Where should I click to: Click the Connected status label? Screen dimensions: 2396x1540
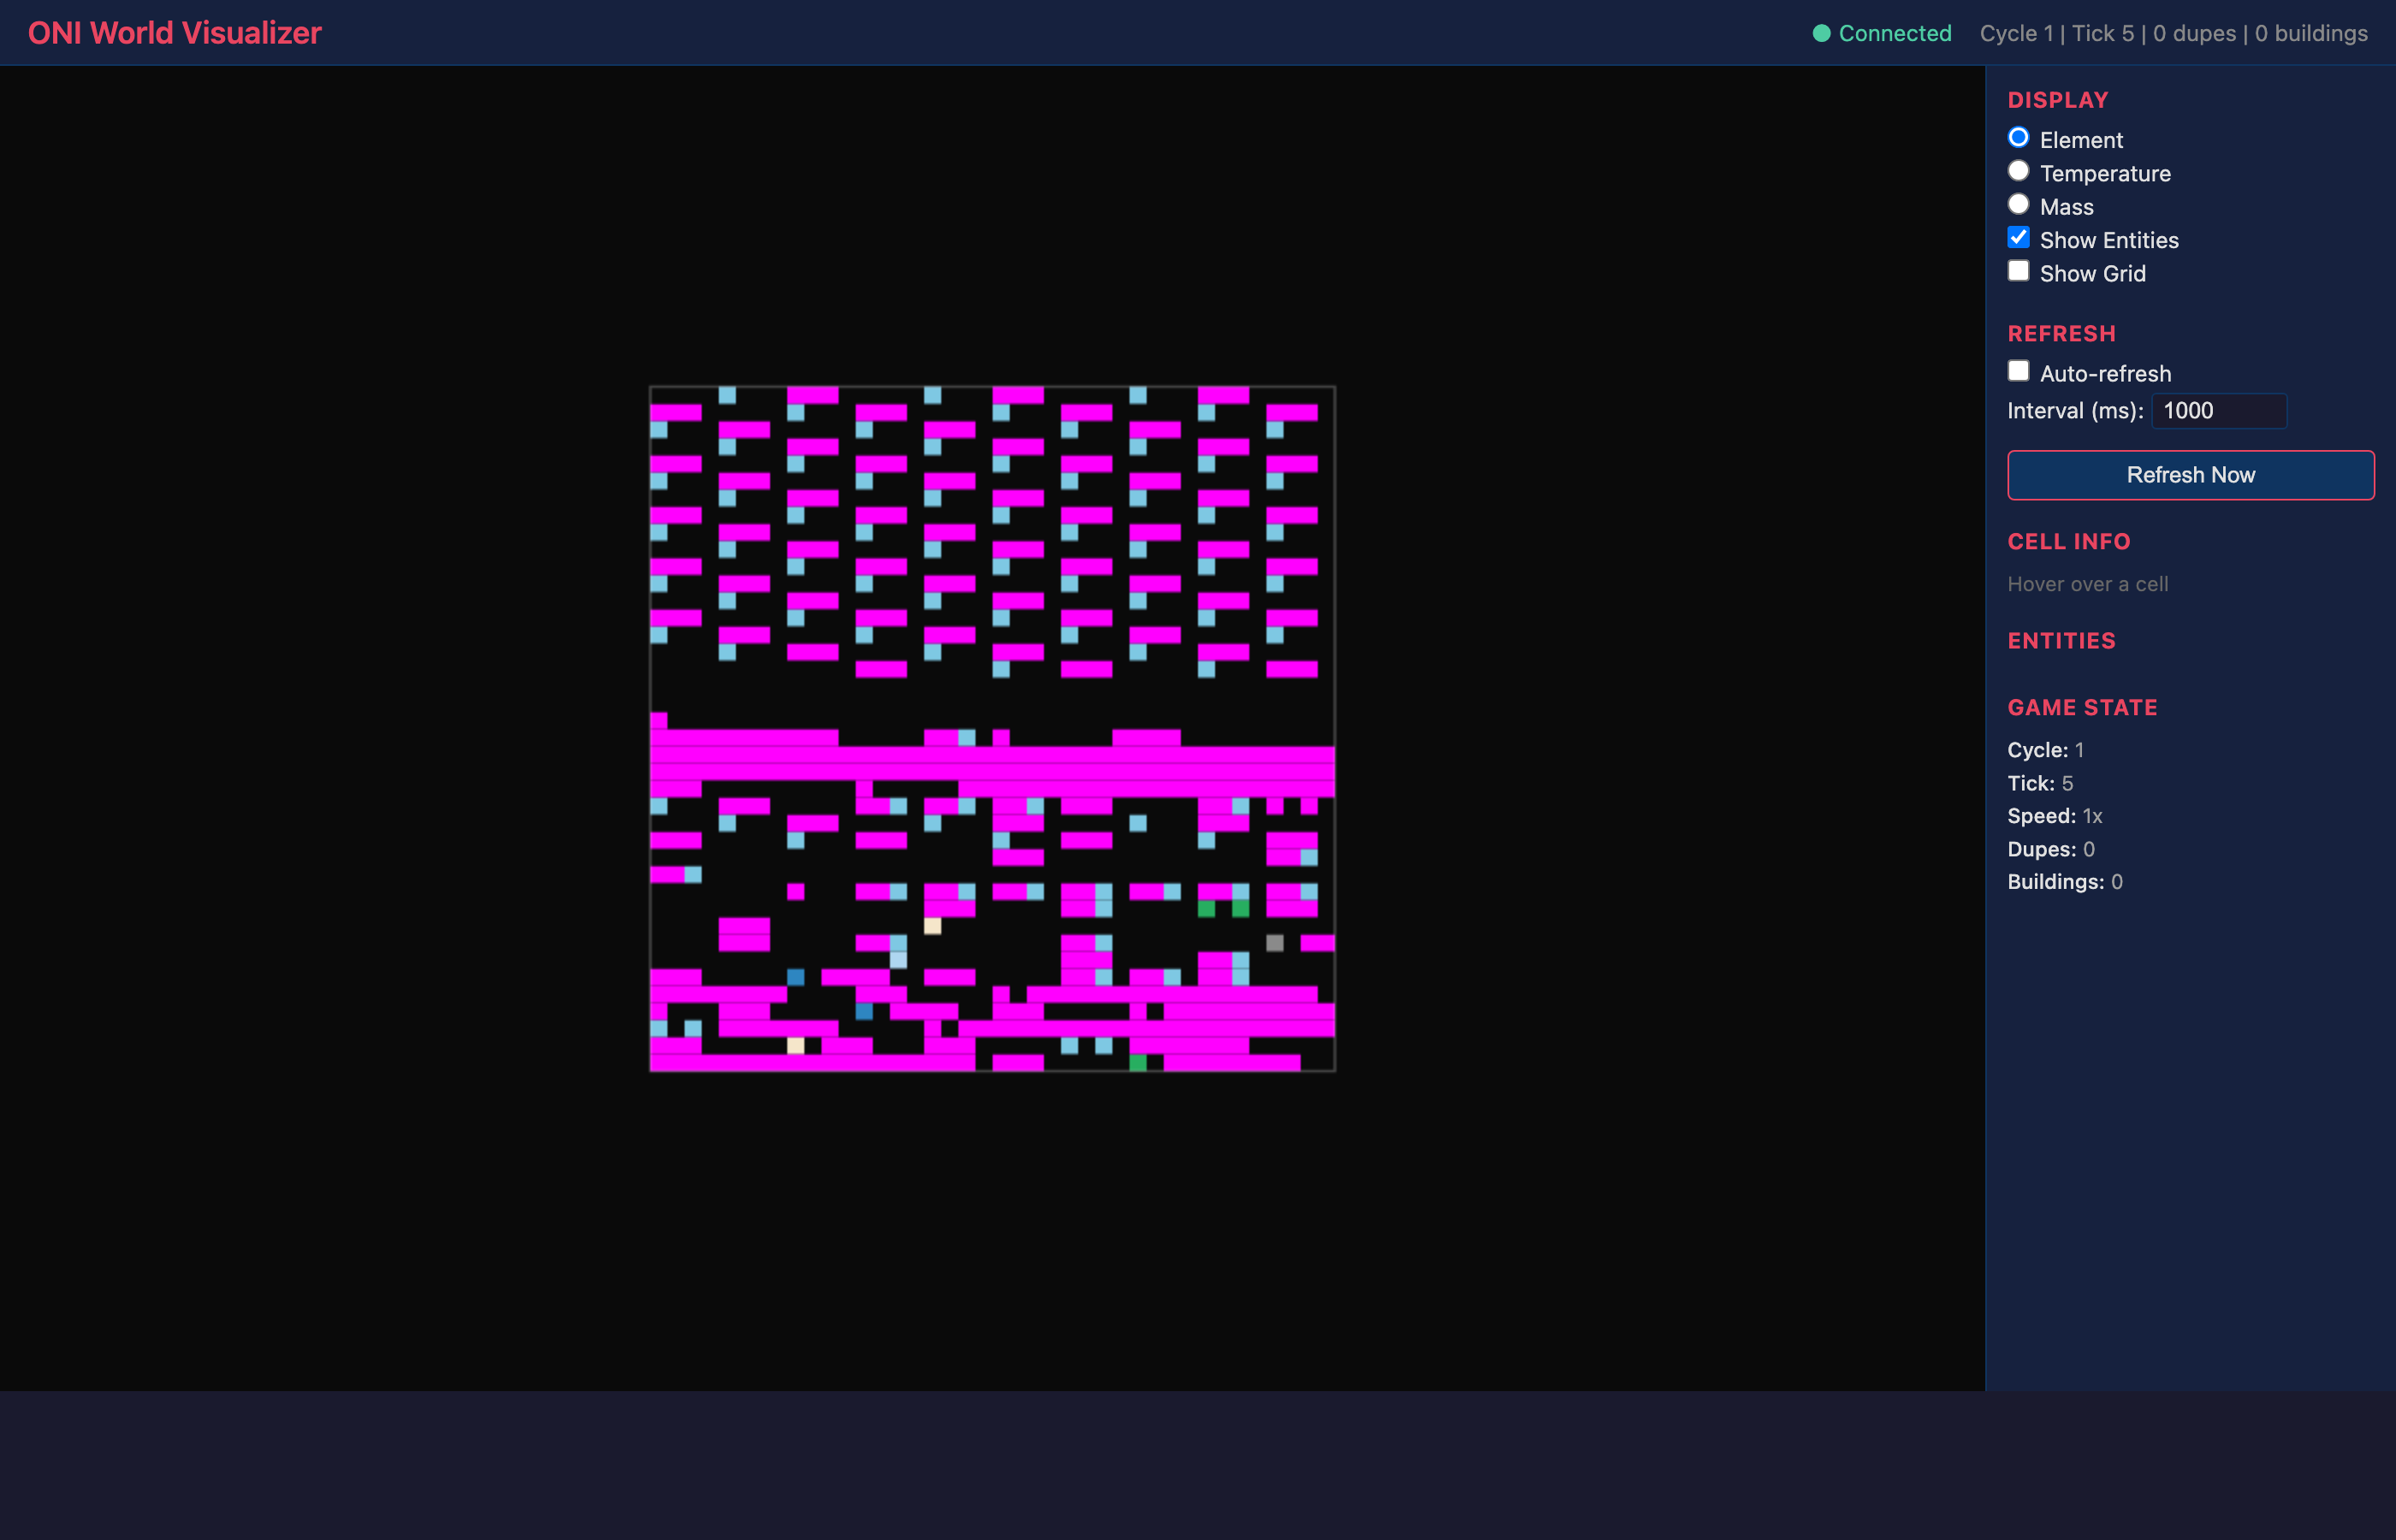pyautogui.click(x=1894, y=33)
